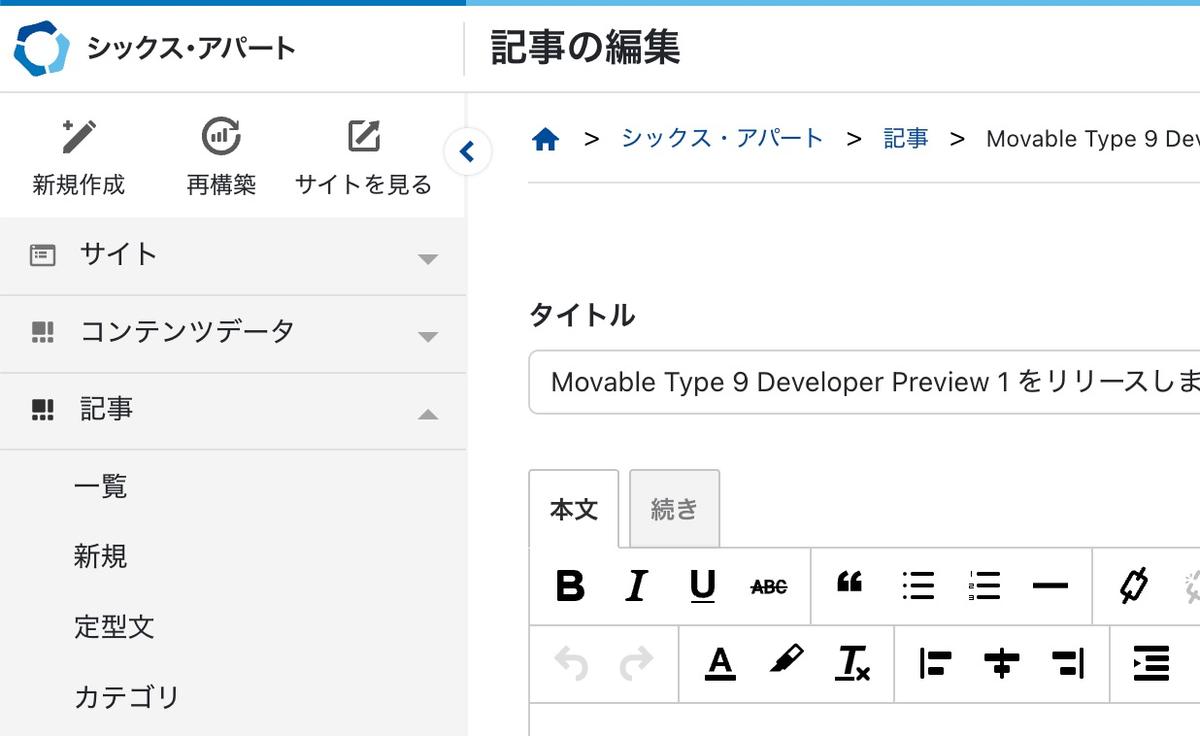
Task: Select the highlighter background color tool
Action: [786, 661]
